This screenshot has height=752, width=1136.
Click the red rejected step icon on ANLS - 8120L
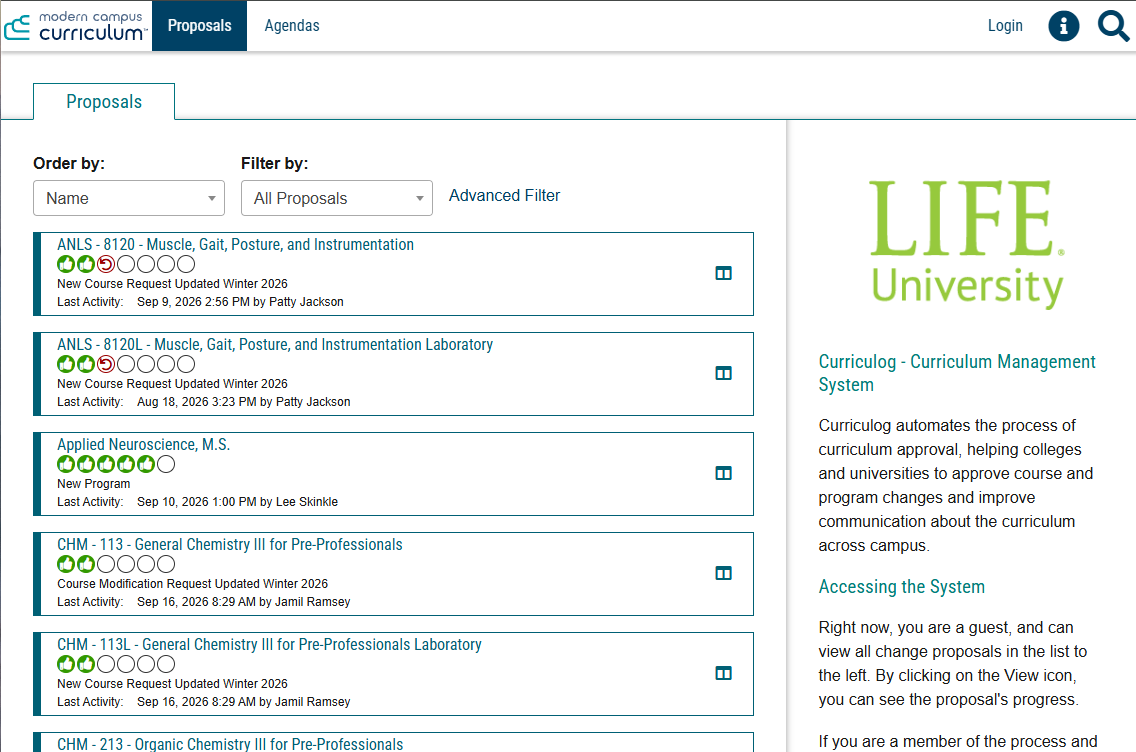tap(106, 364)
